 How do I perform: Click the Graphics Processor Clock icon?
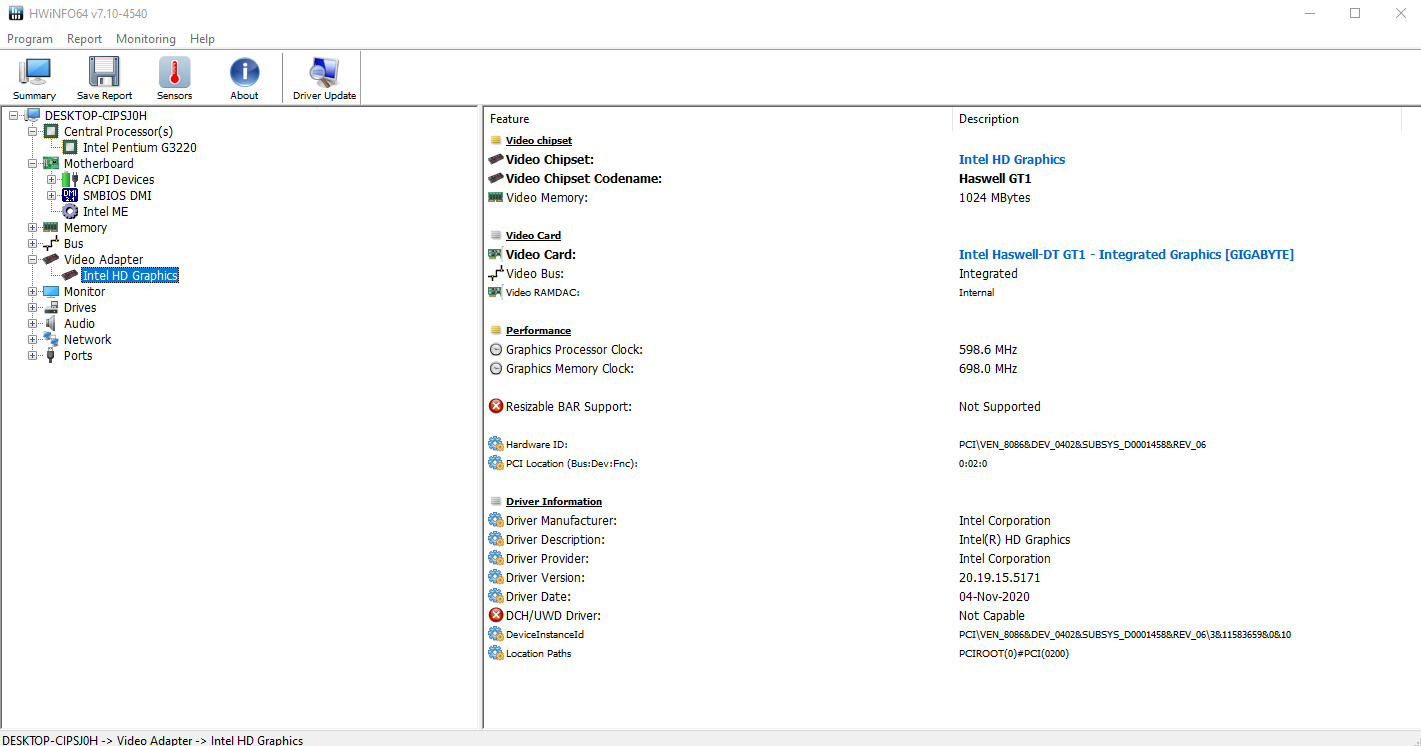coord(496,349)
